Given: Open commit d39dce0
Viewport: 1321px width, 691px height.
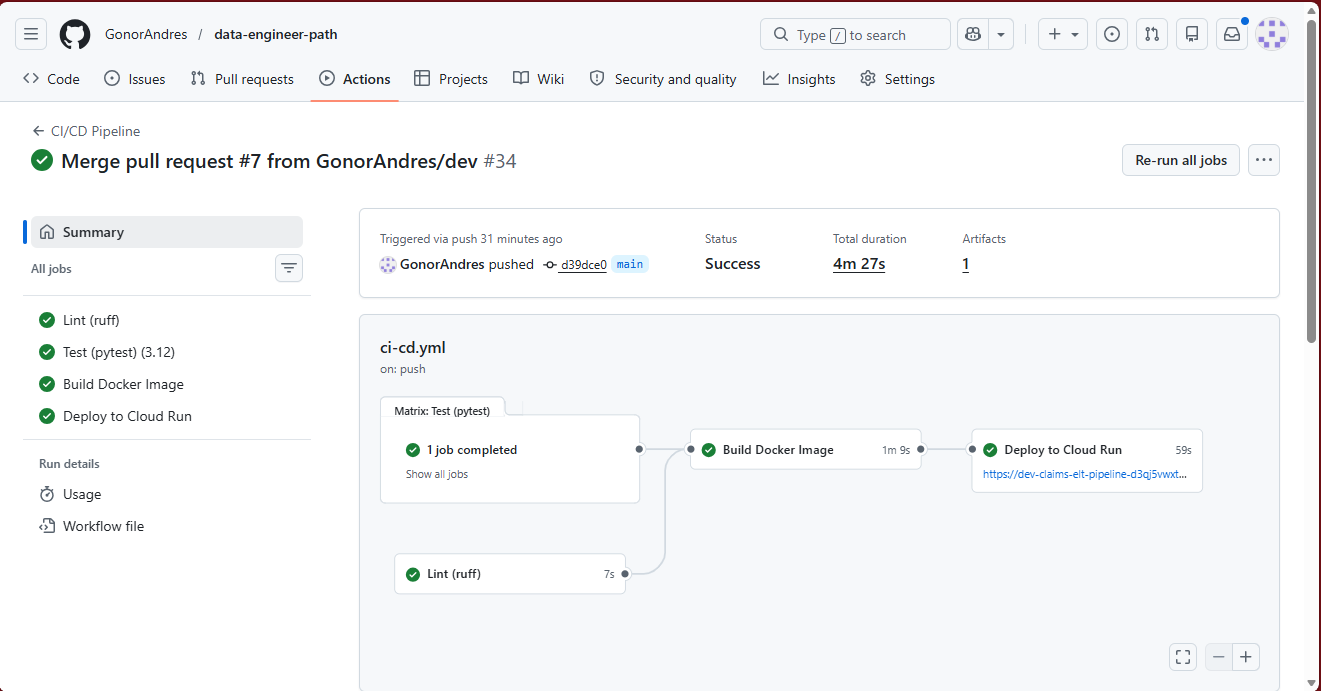Looking at the screenshot, I should (x=583, y=265).
